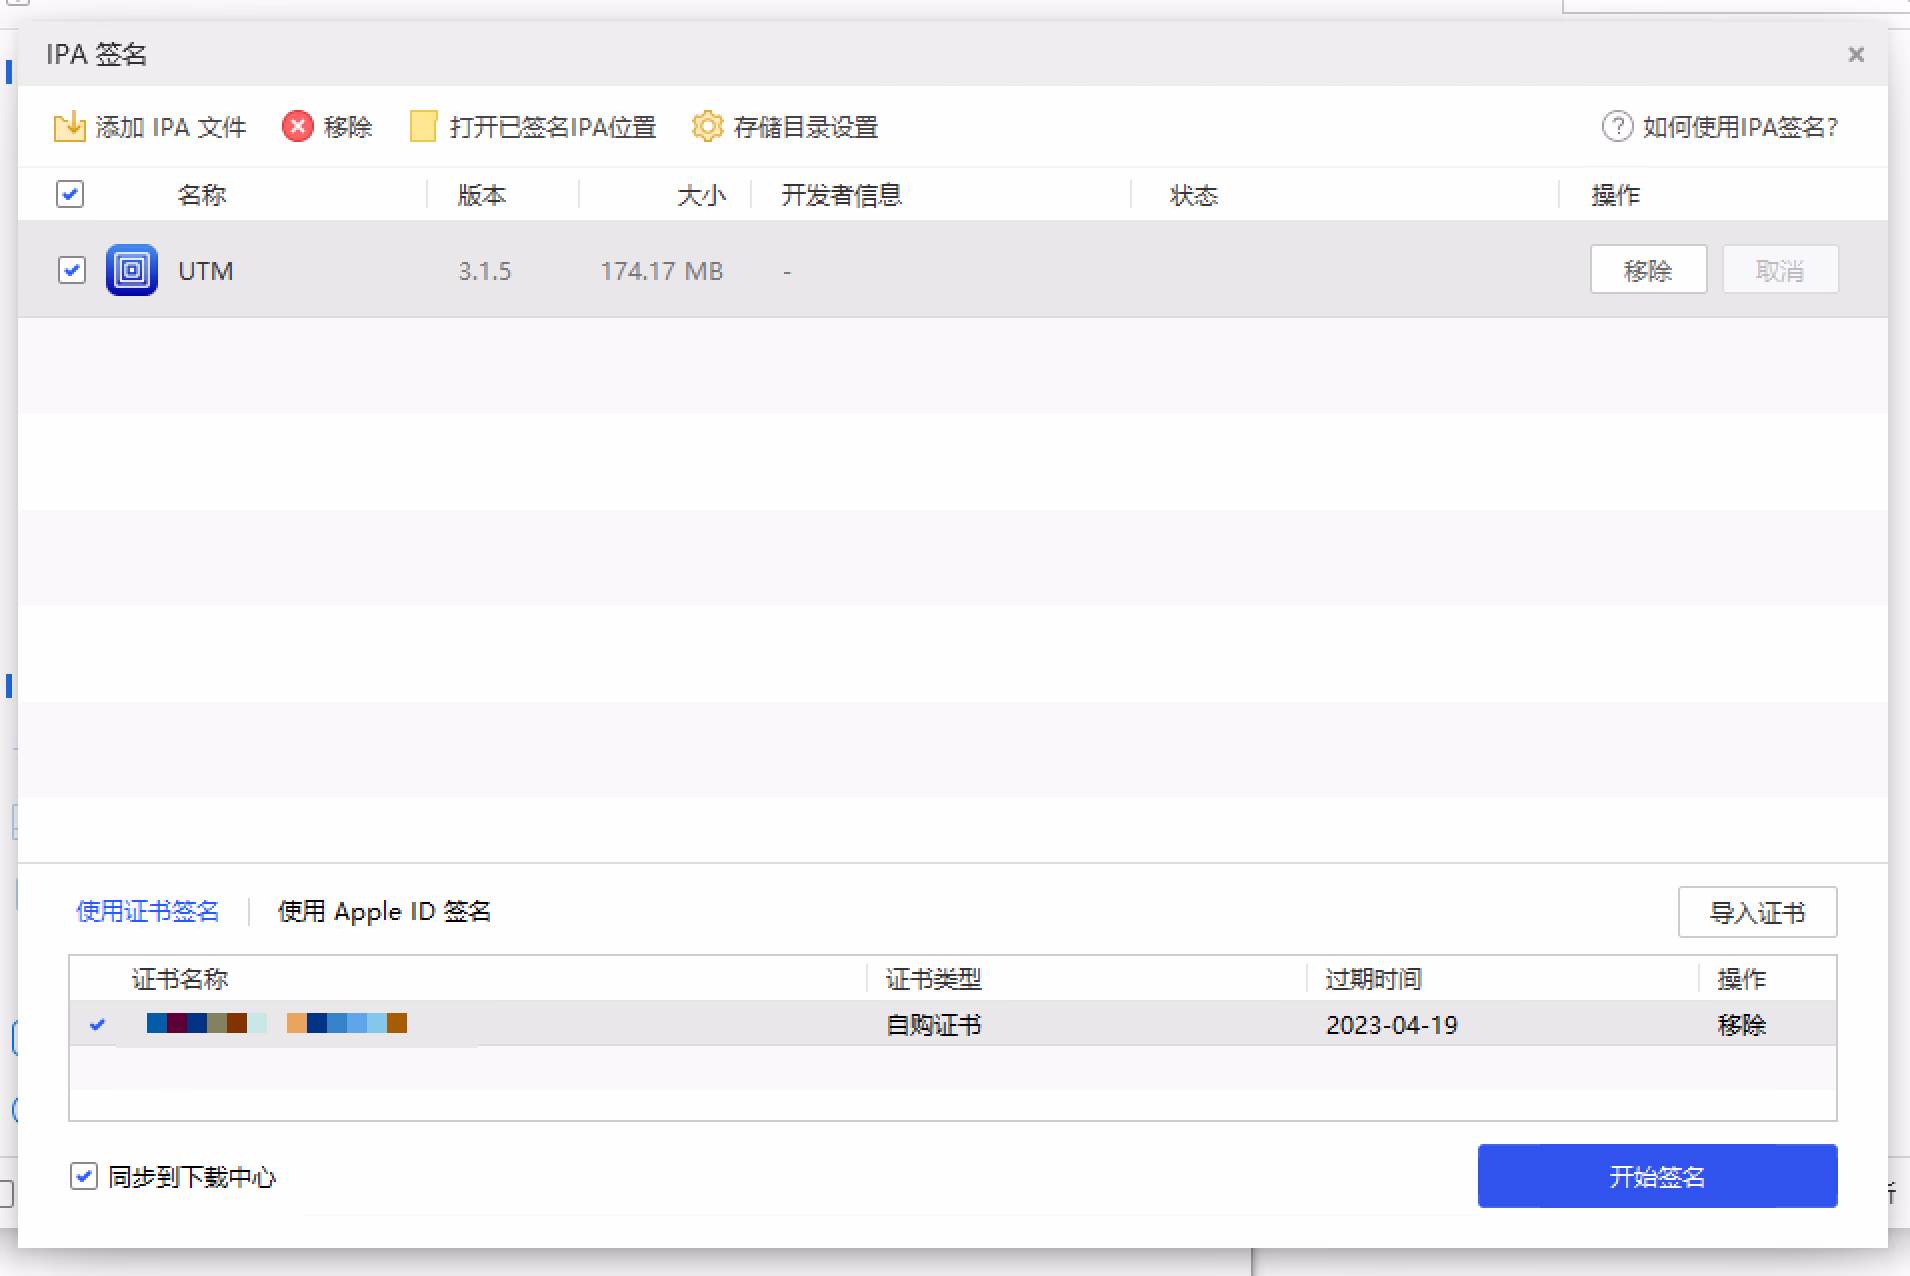This screenshot has width=1910, height=1276.
Task: Click the Name column header
Action: coord(202,195)
